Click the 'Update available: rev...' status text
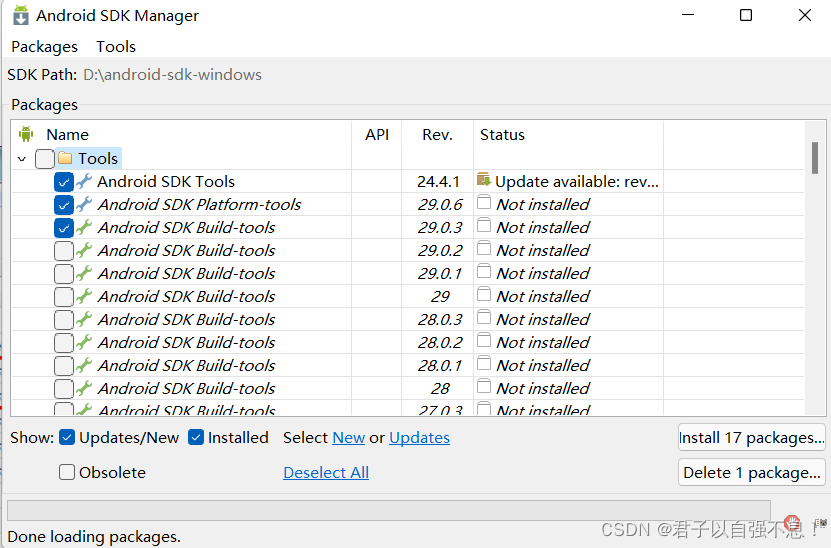This screenshot has width=831, height=548. 577,182
